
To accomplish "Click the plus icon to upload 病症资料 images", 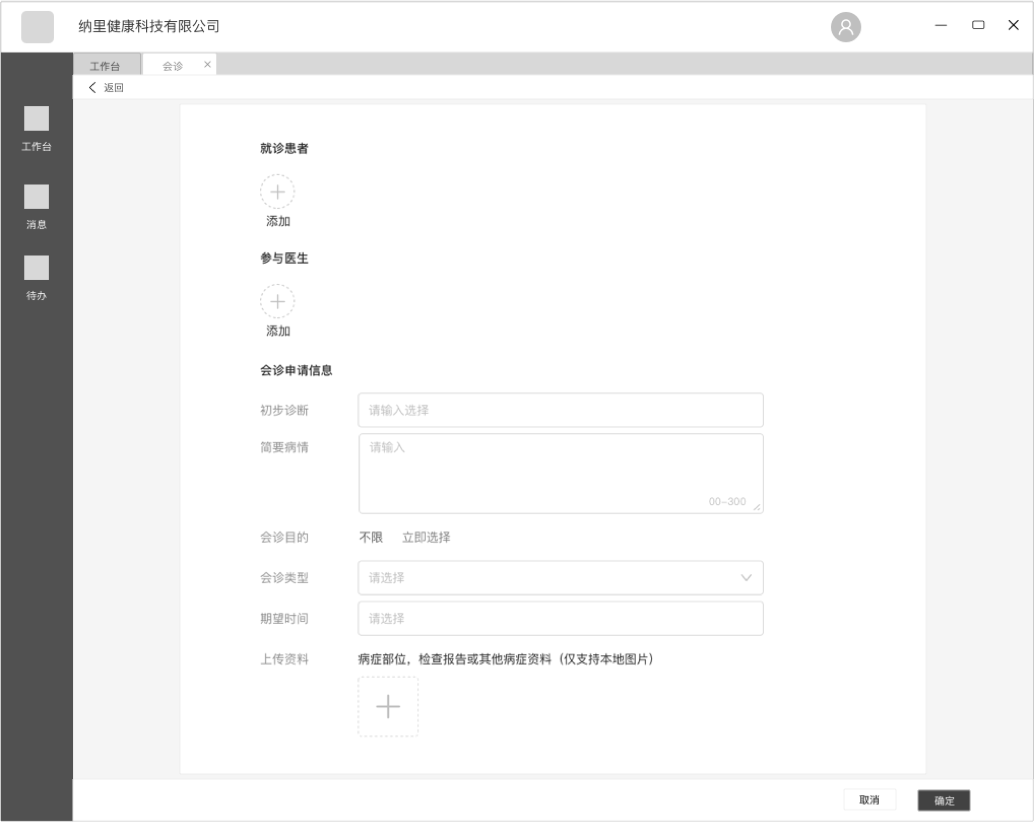I will [x=388, y=706].
